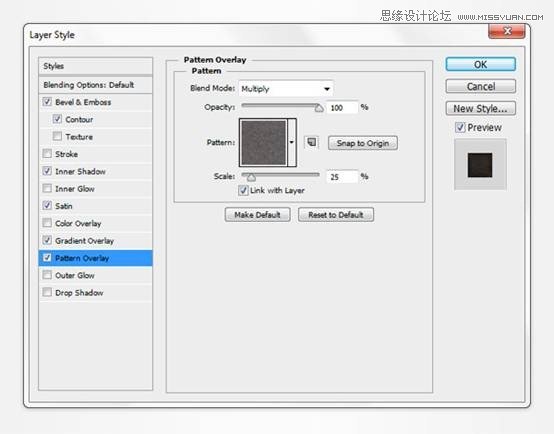Image resolution: width=554 pixels, height=434 pixels.
Task: Enable the Color Overlay checkbox
Action: coord(47,223)
